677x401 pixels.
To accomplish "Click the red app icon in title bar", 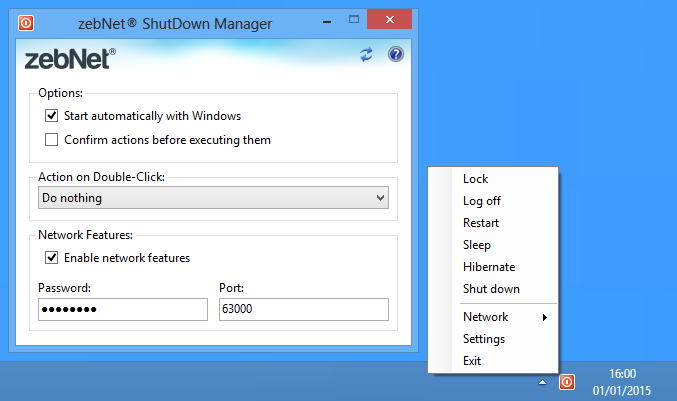I will pyautogui.click(x=25, y=23).
